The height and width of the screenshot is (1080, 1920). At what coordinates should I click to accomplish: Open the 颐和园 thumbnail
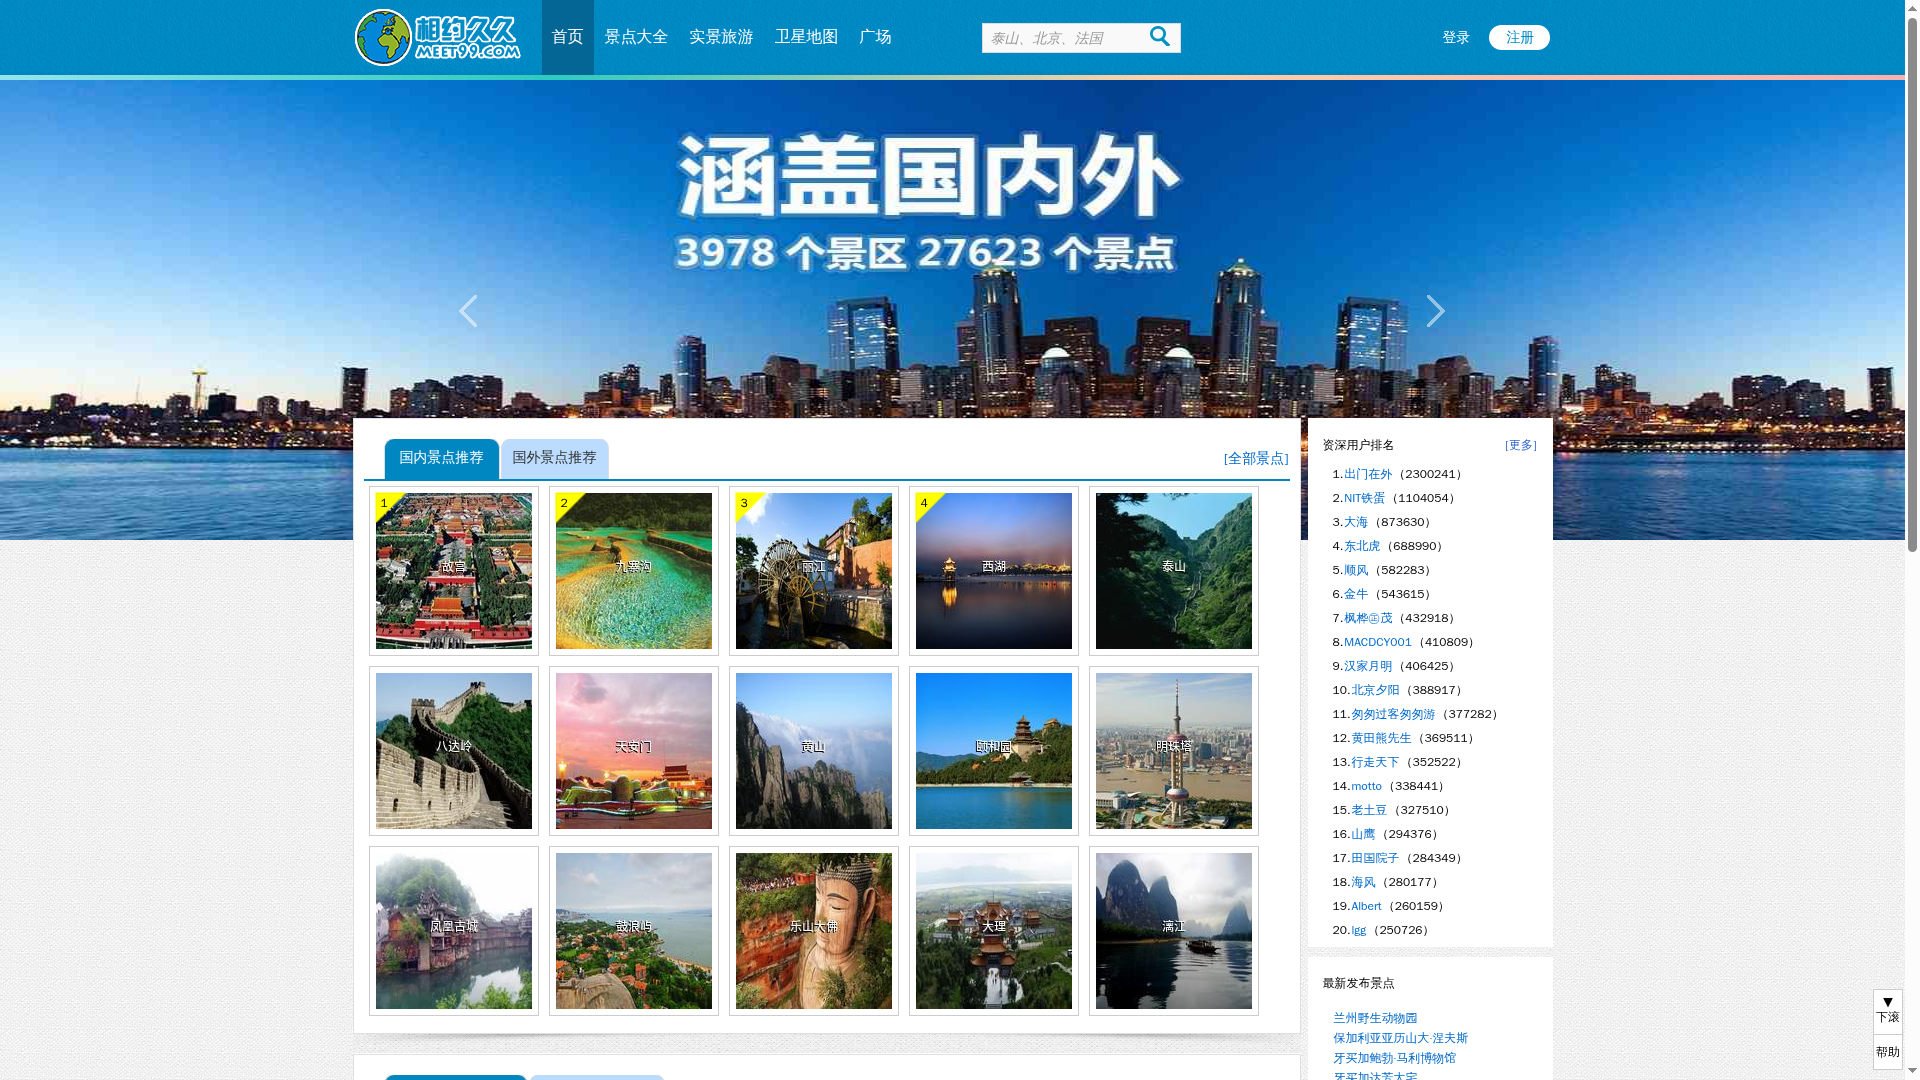994,751
